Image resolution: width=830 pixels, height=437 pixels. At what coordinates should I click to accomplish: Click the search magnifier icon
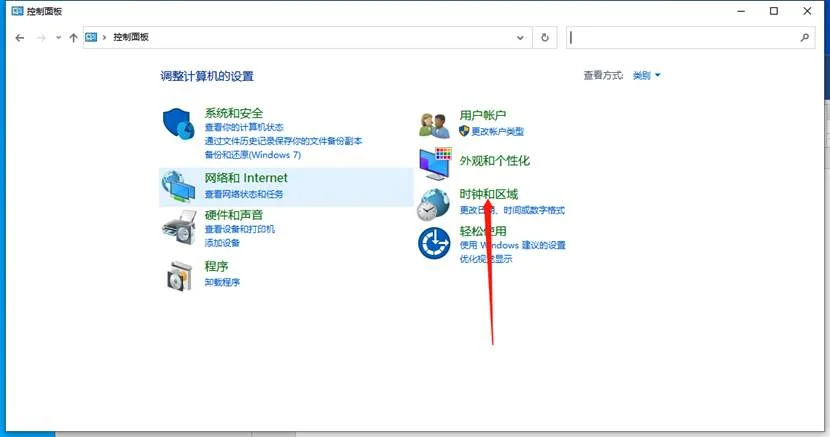pyautogui.click(x=805, y=38)
